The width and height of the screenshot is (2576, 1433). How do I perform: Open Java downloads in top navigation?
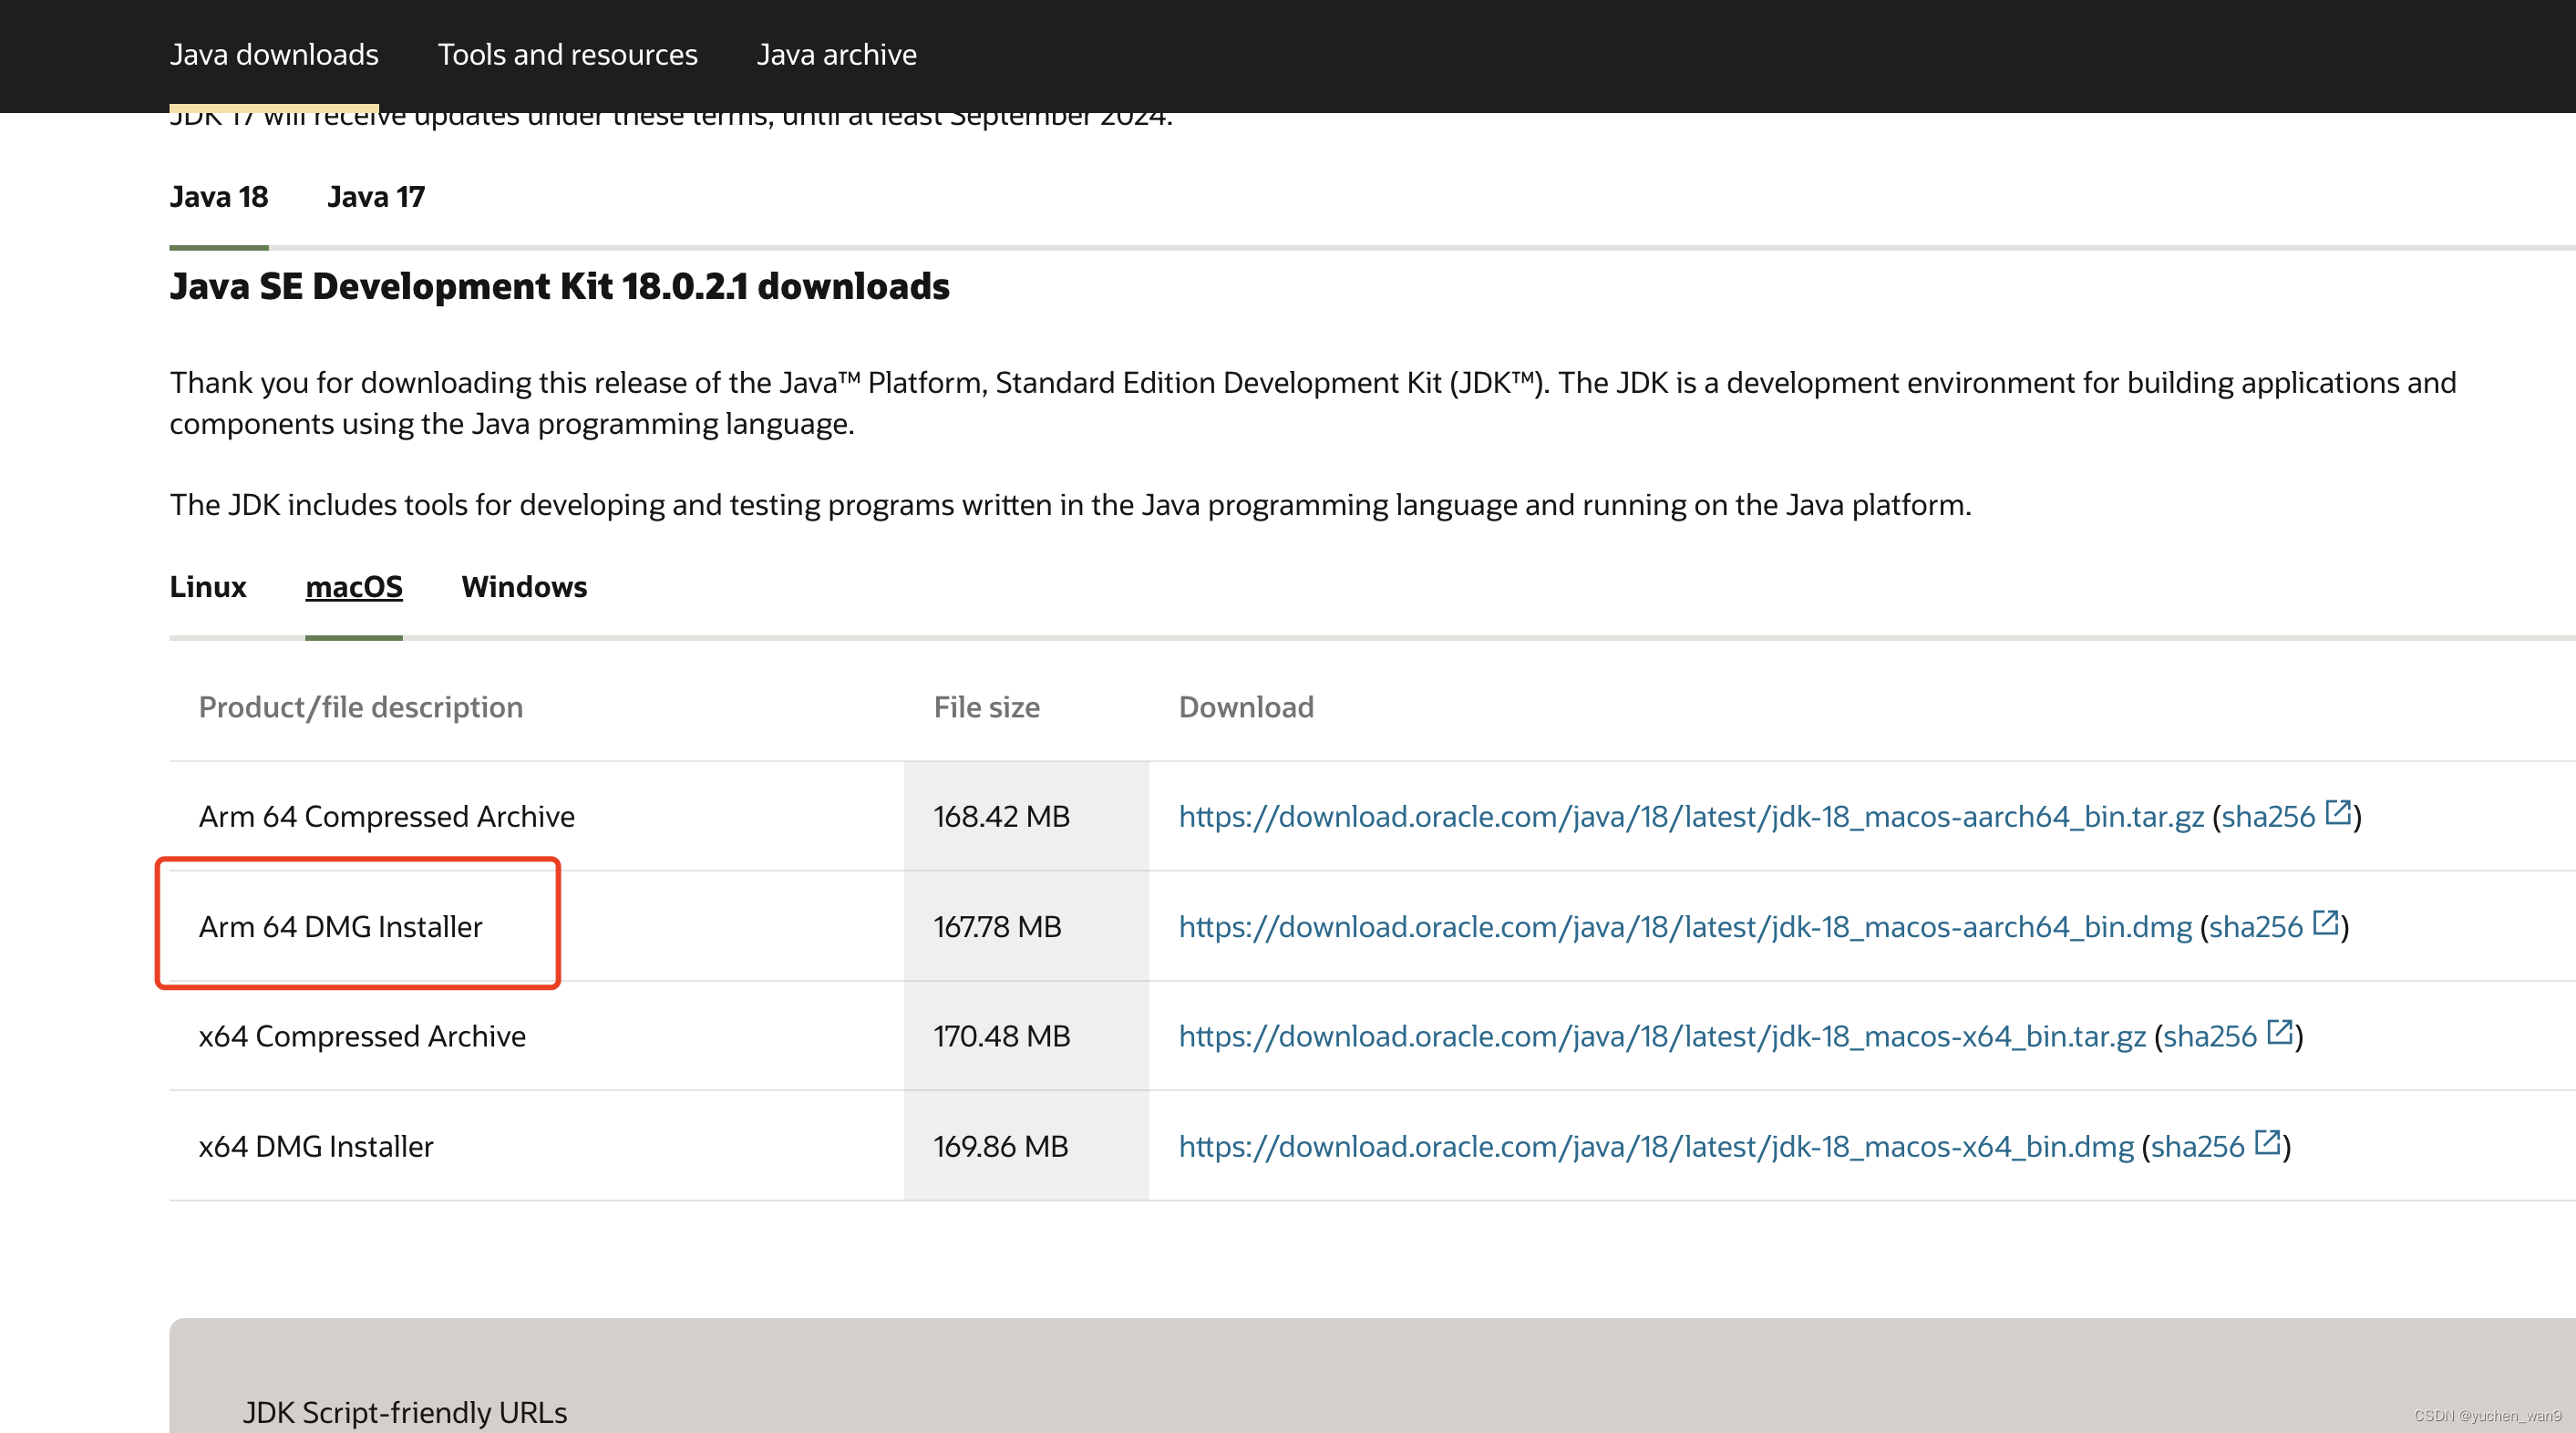(273, 54)
